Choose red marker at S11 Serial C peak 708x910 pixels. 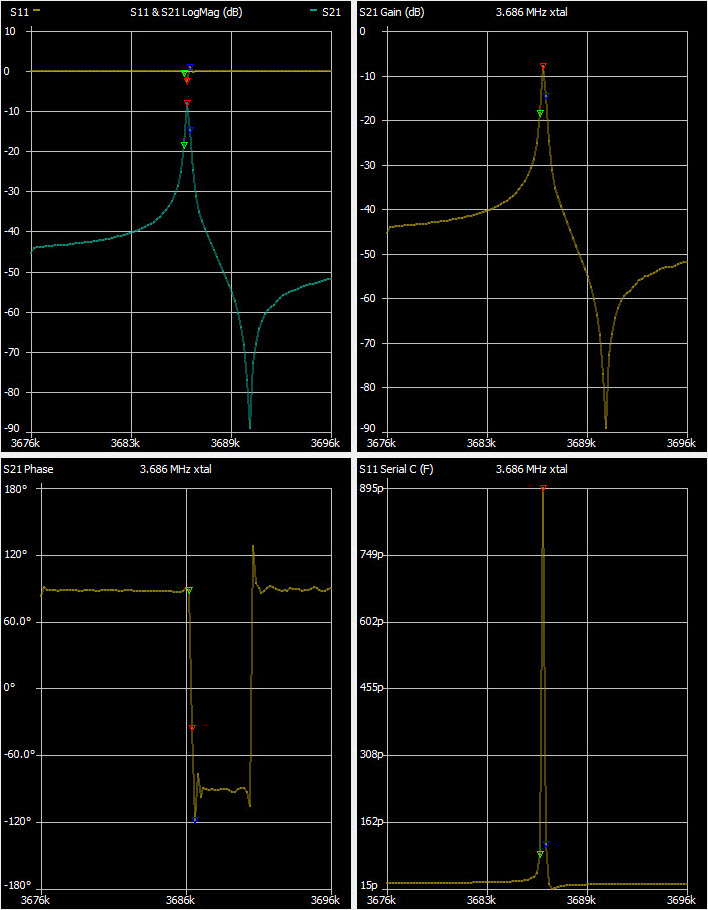543,488
